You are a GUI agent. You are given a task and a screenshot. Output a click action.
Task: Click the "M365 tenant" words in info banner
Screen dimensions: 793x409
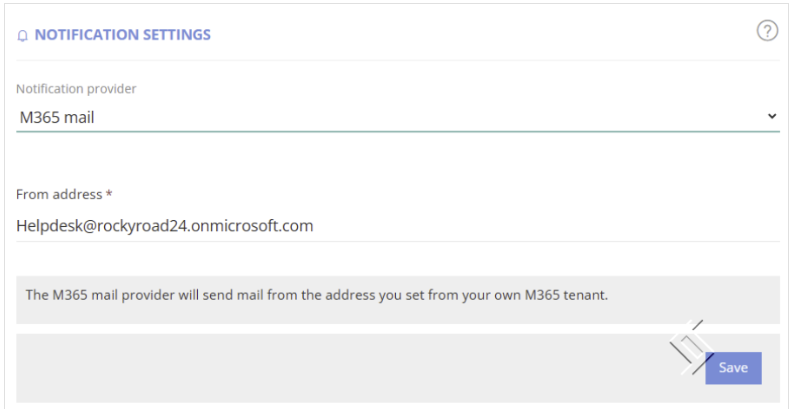566,295
